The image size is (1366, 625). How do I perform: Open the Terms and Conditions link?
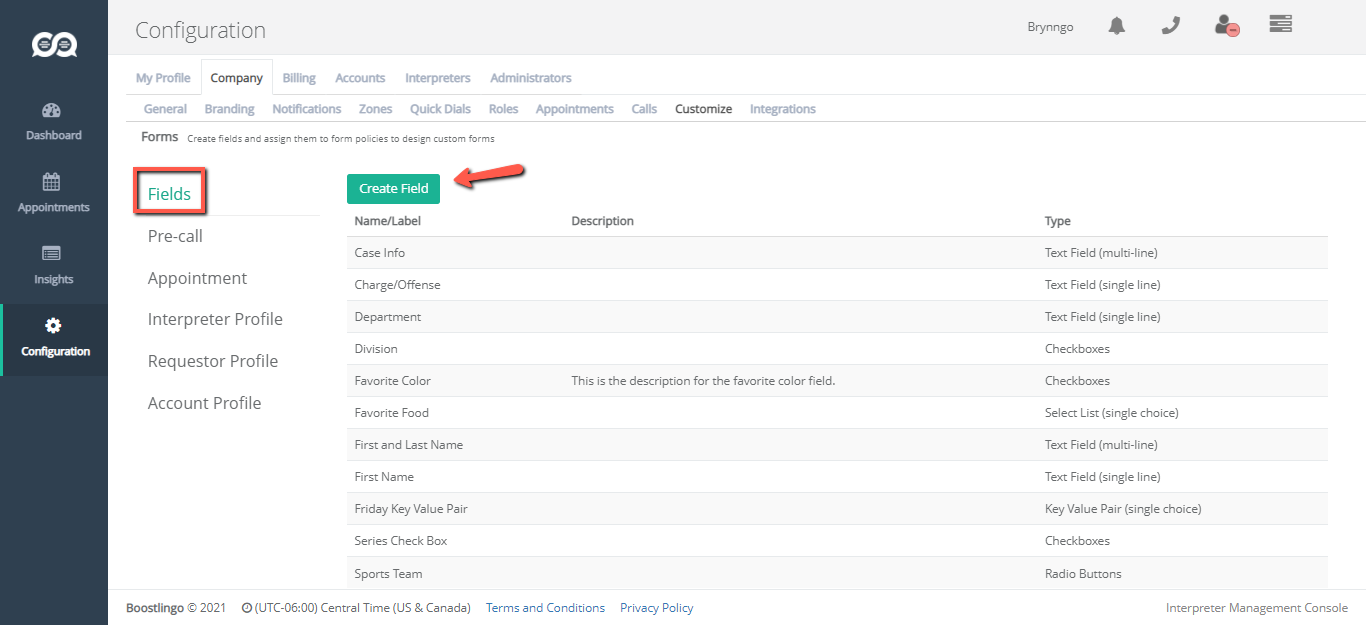point(545,608)
